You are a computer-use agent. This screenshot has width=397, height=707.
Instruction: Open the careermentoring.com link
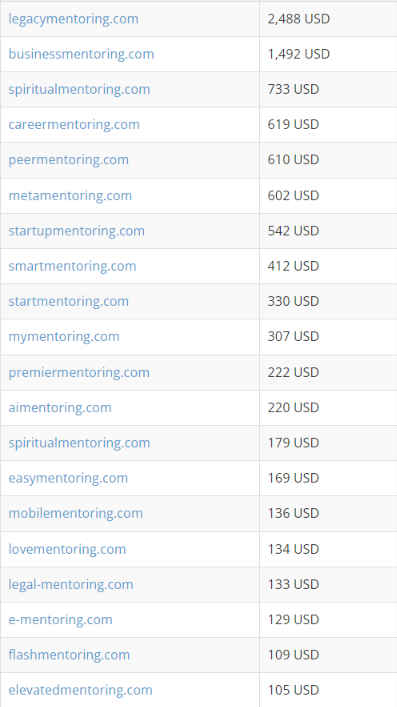(x=74, y=124)
